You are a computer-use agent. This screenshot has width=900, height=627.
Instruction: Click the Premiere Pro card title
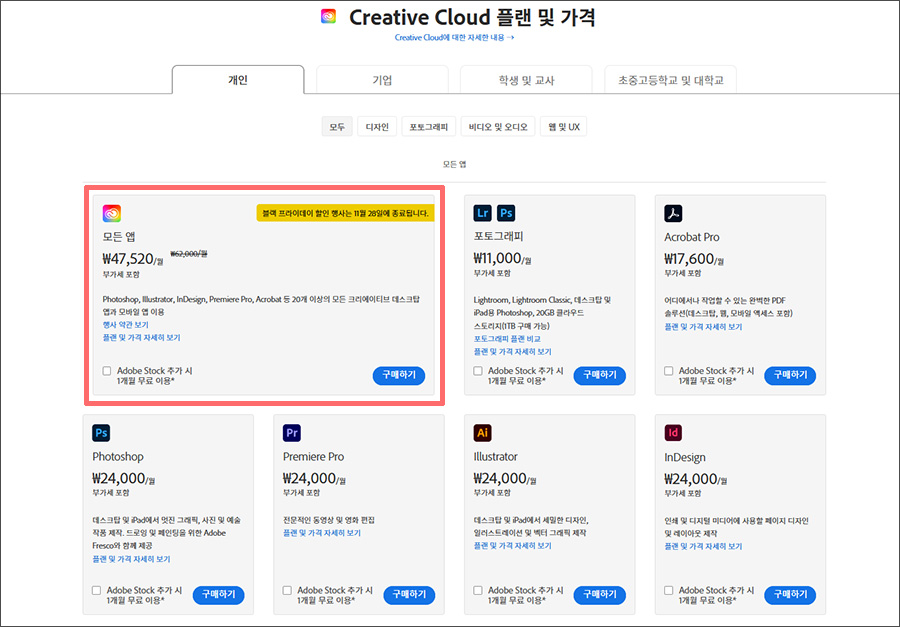click(x=313, y=456)
